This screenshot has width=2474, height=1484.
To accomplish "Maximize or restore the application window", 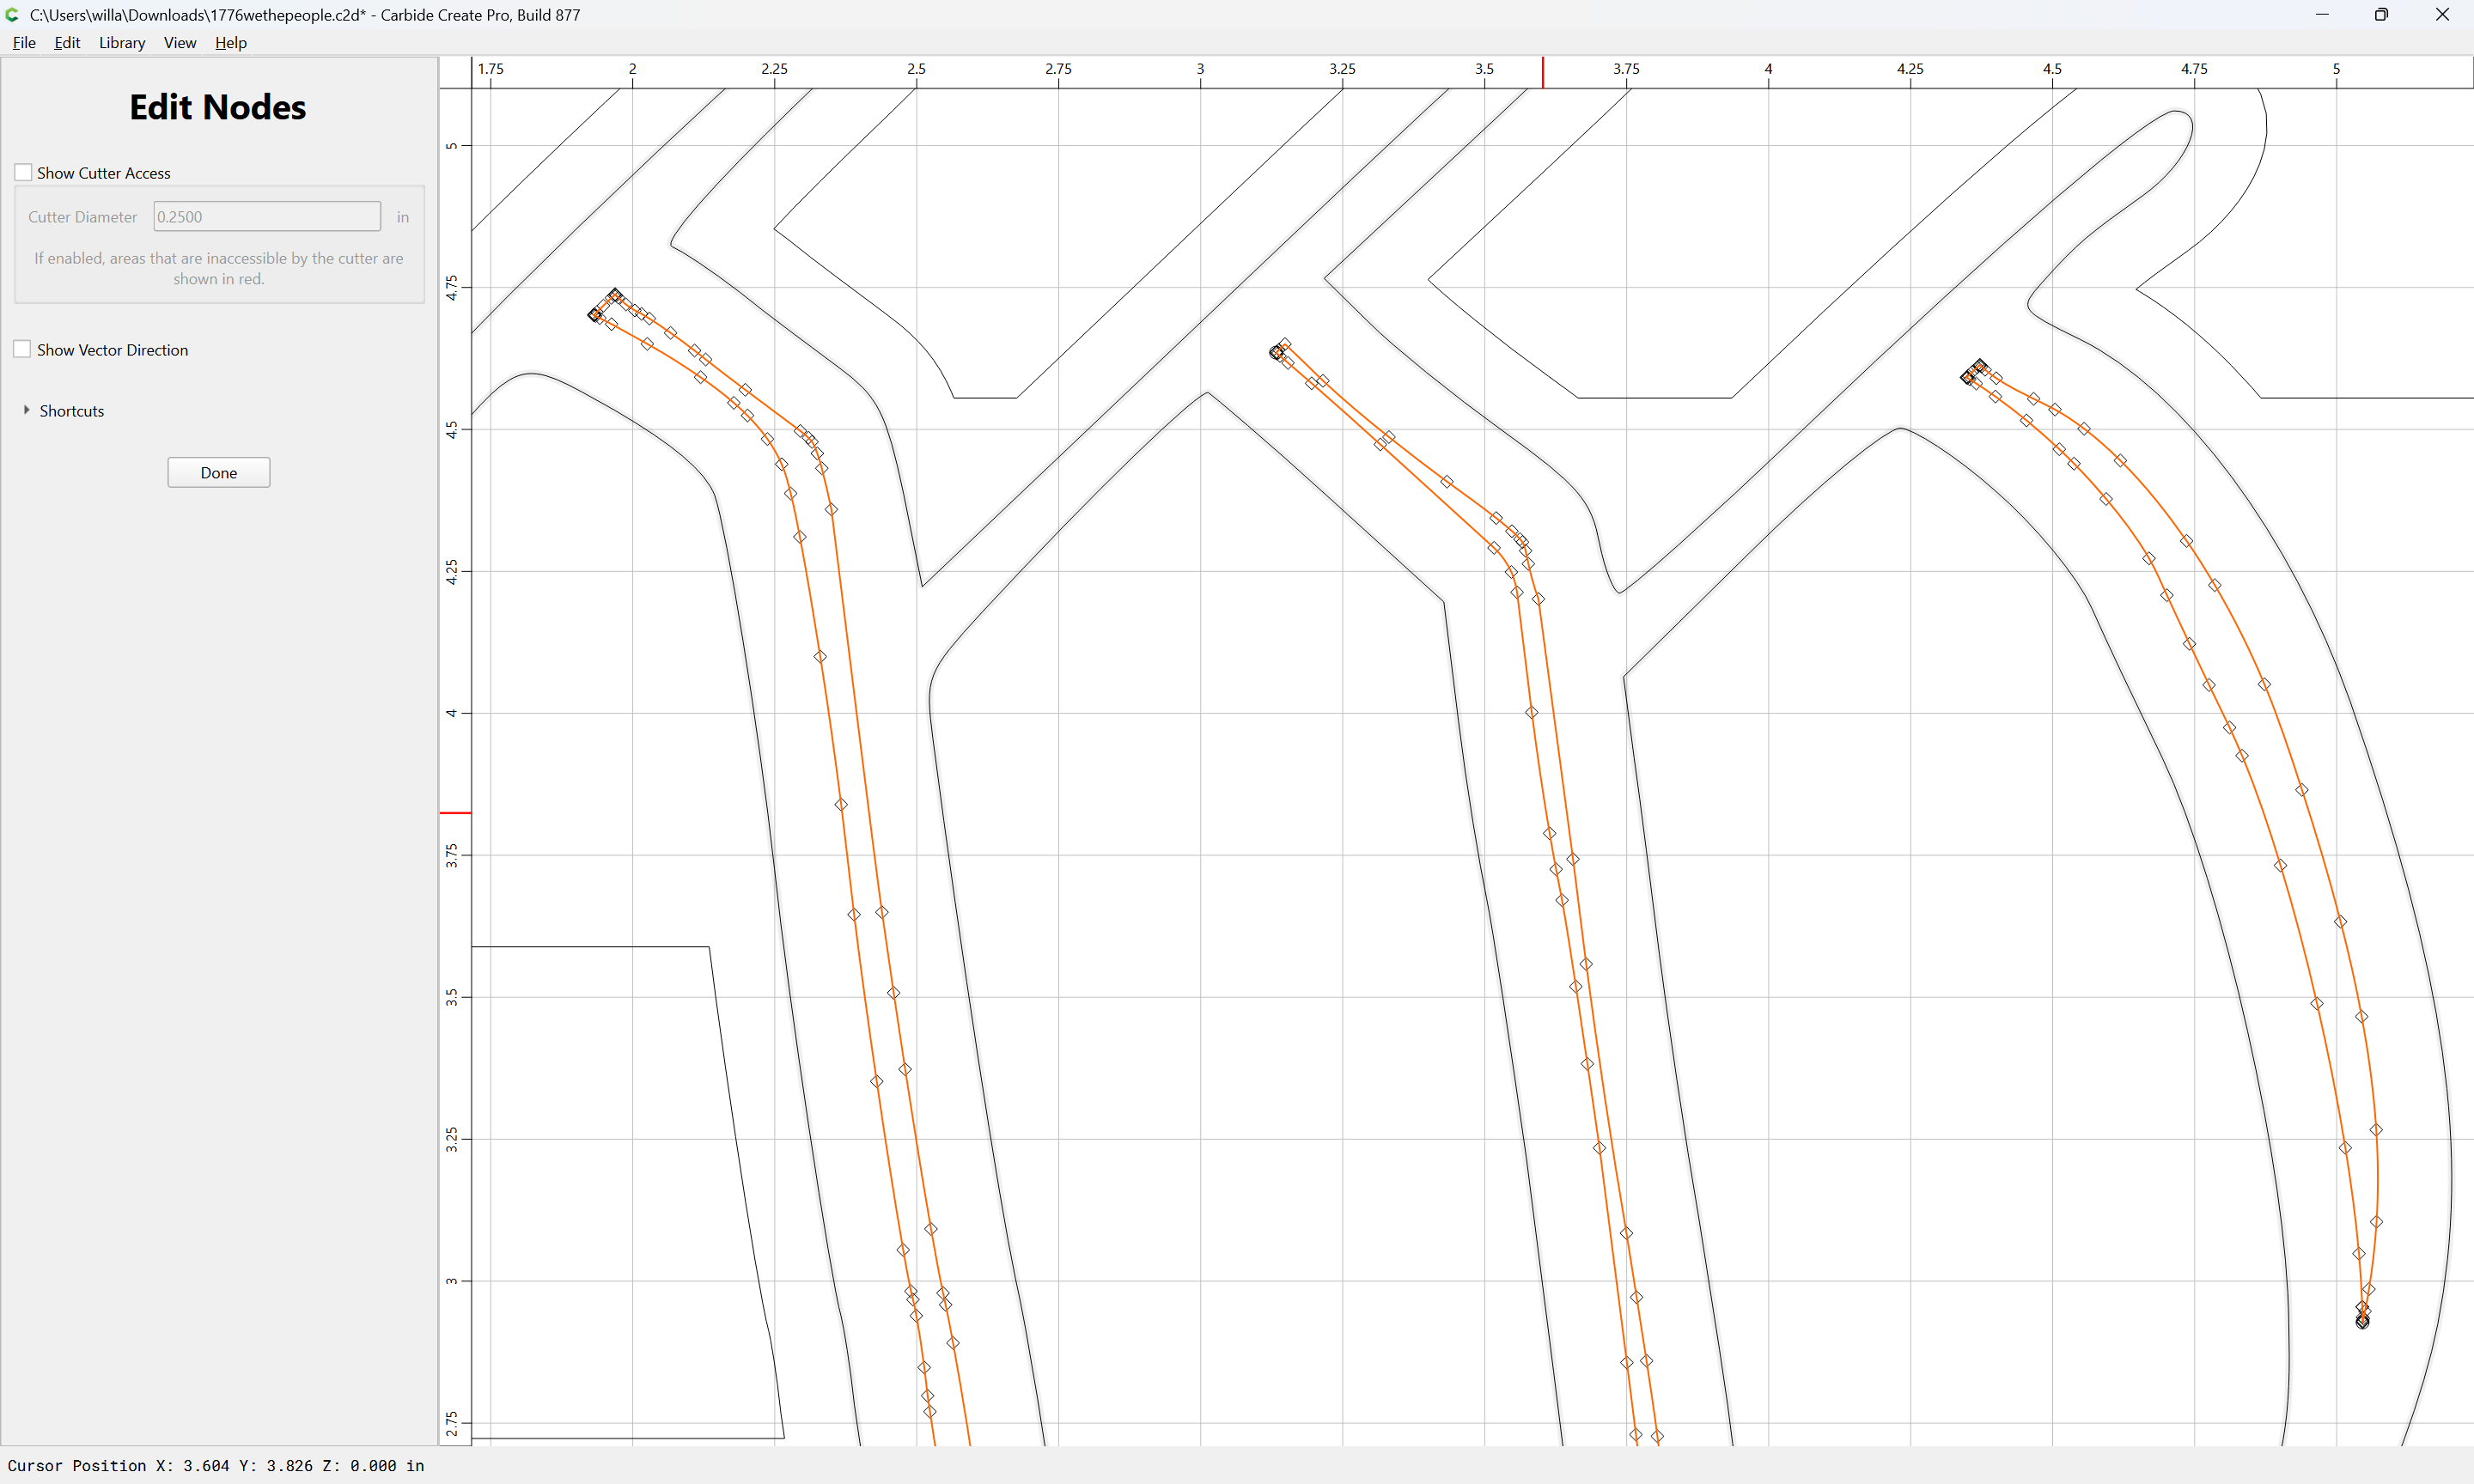I will tap(2381, 14).
